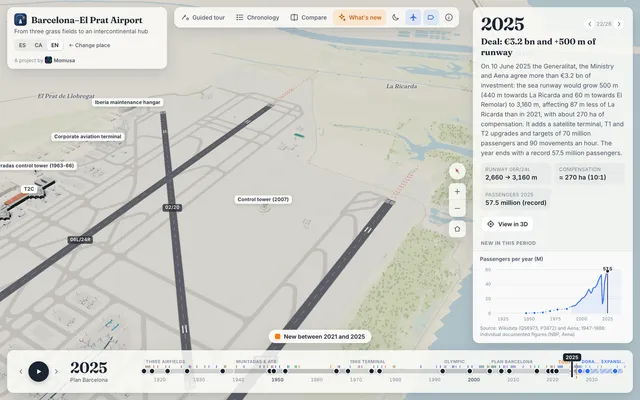640x400 pixels.
Task: Step timeline to previous year
Action: coord(20,371)
